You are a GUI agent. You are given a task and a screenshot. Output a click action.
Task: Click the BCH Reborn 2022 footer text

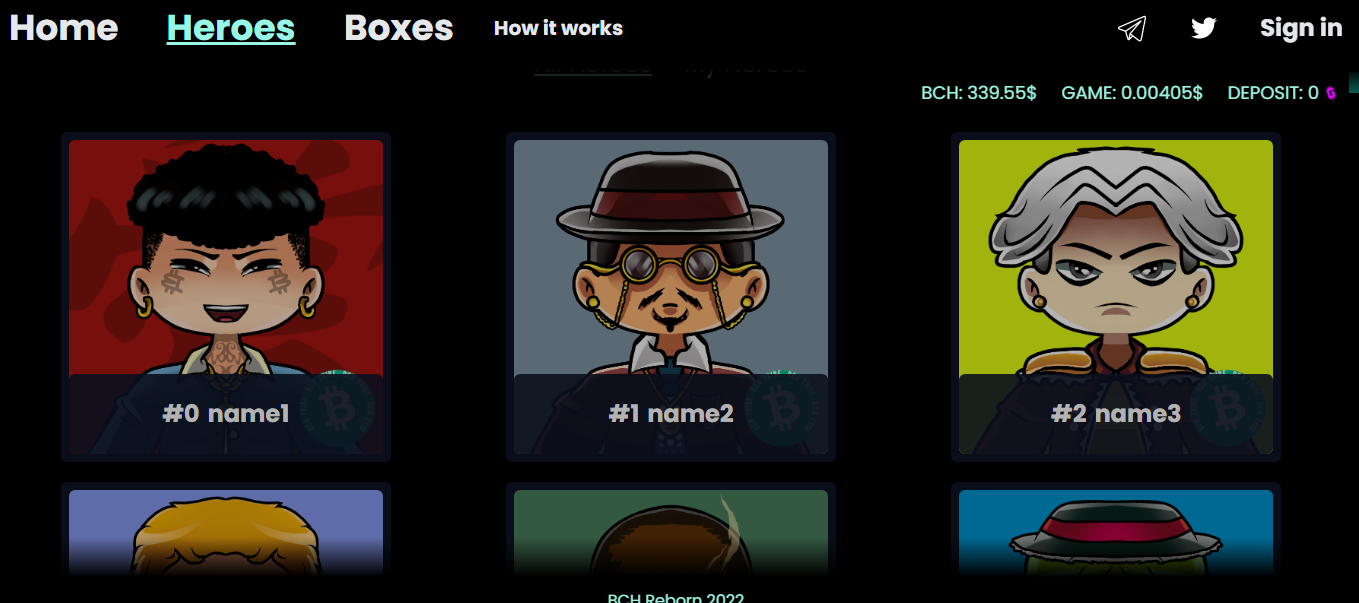tap(676, 598)
